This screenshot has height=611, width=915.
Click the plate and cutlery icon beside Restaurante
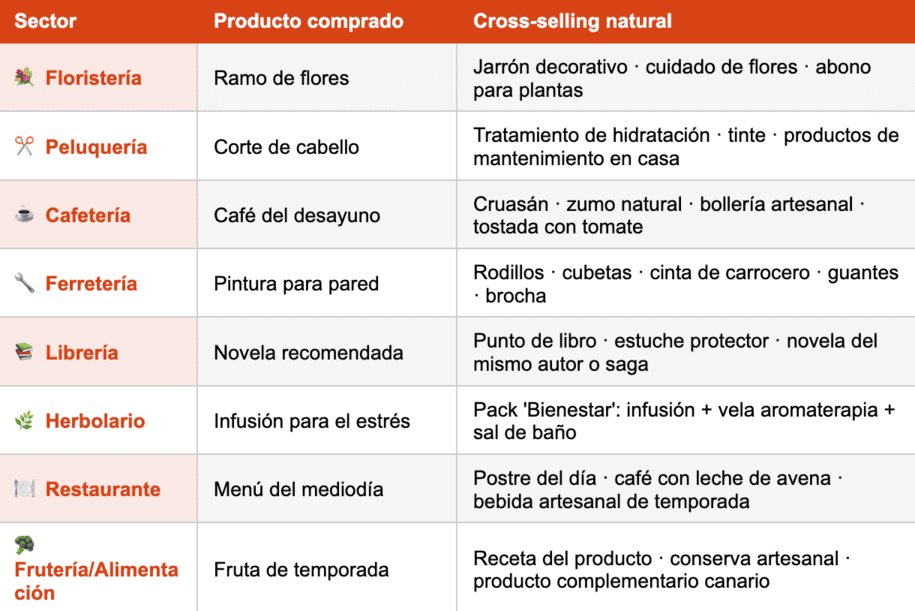pos(24,488)
